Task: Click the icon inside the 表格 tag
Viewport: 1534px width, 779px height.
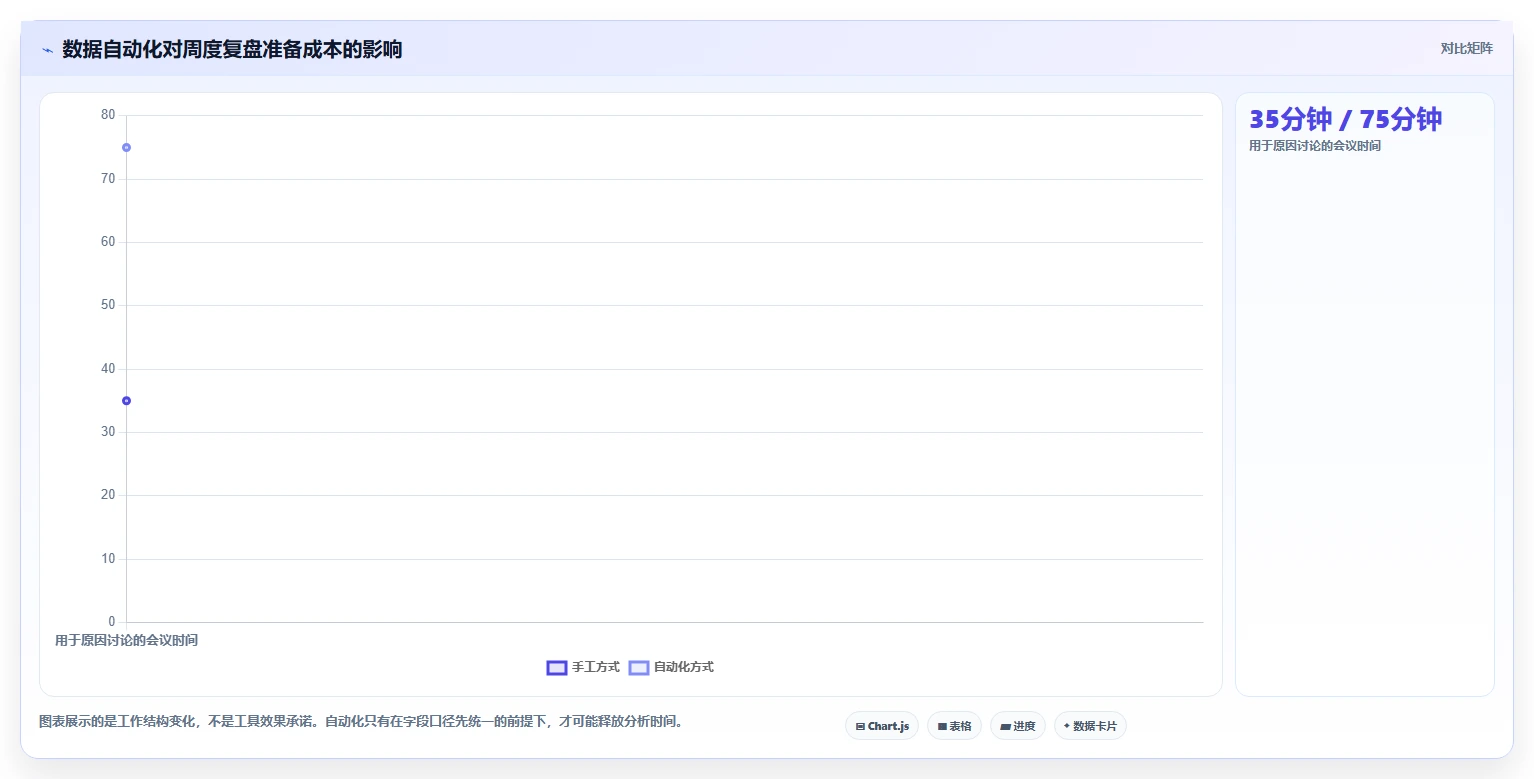Action: pyautogui.click(x=942, y=727)
